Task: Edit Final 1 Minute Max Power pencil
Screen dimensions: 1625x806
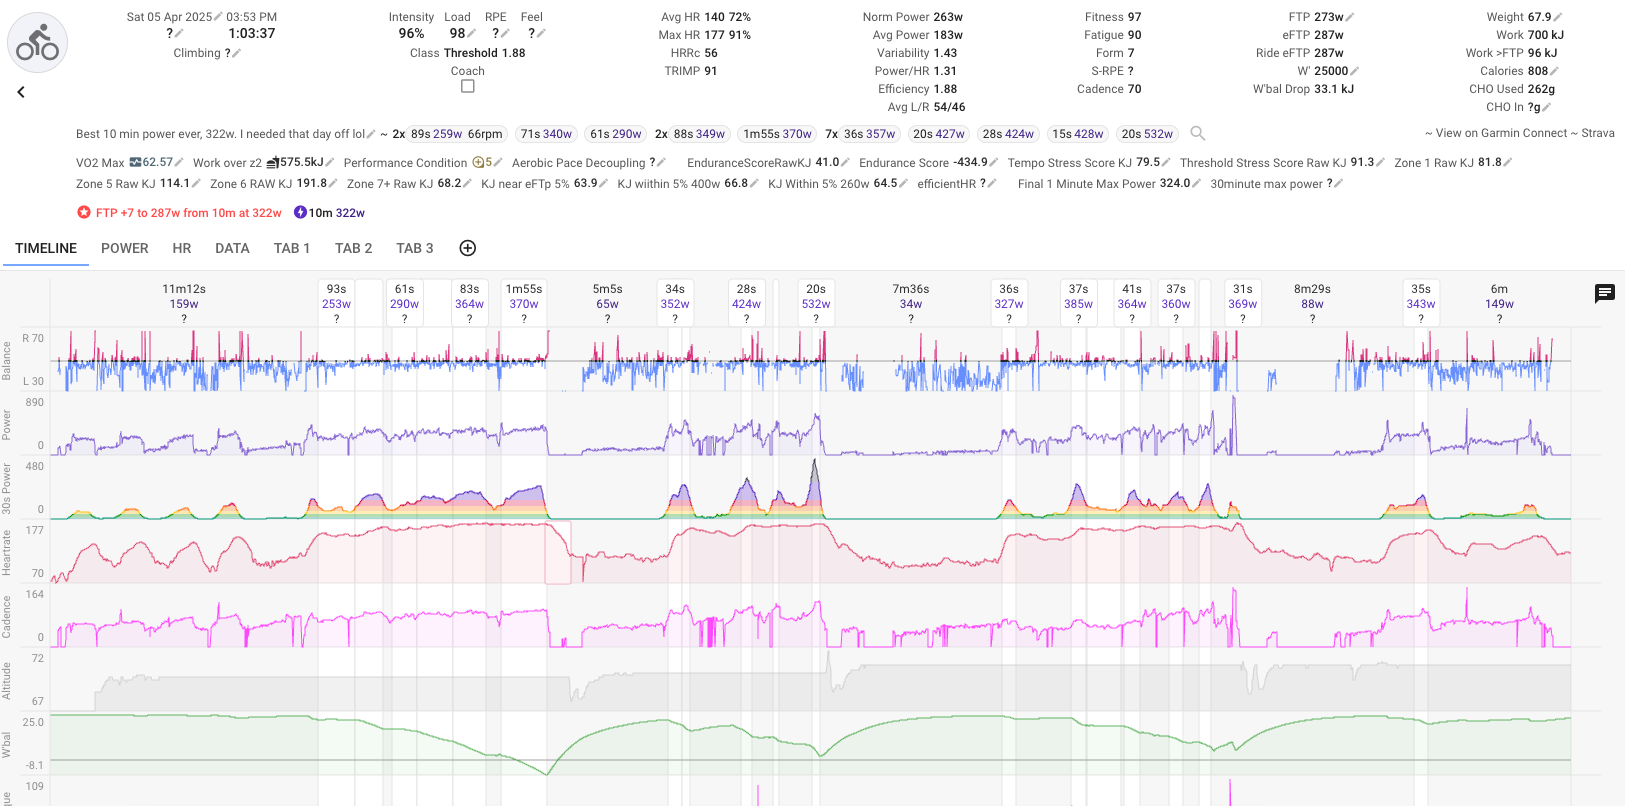Action: pos(1197,184)
